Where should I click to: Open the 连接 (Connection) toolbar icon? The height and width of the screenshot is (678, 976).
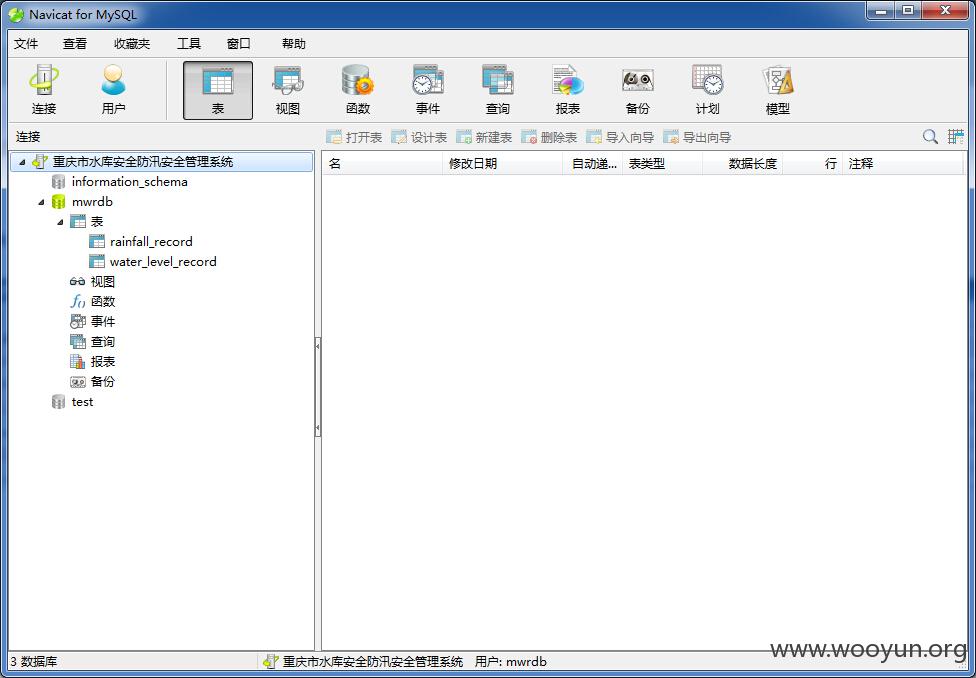44,90
